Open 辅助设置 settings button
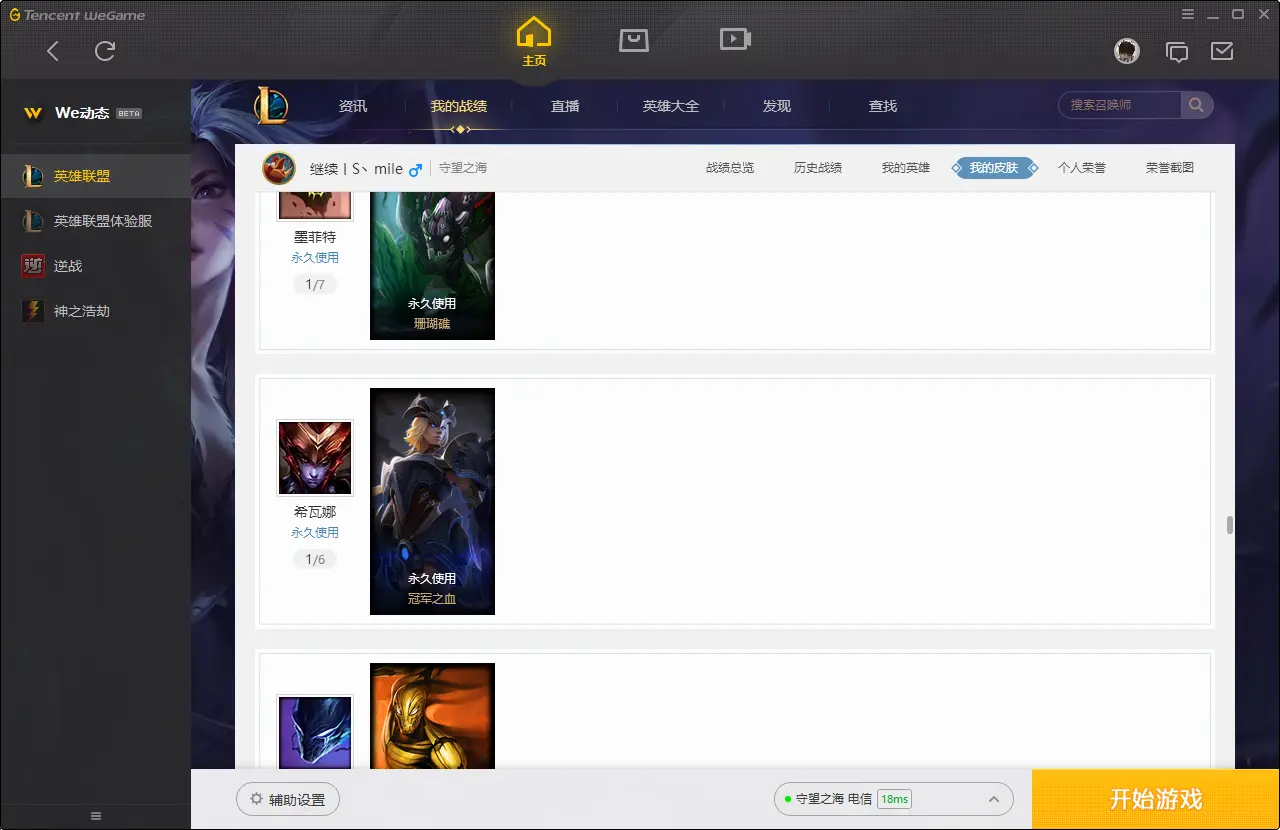 click(x=288, y=800)
